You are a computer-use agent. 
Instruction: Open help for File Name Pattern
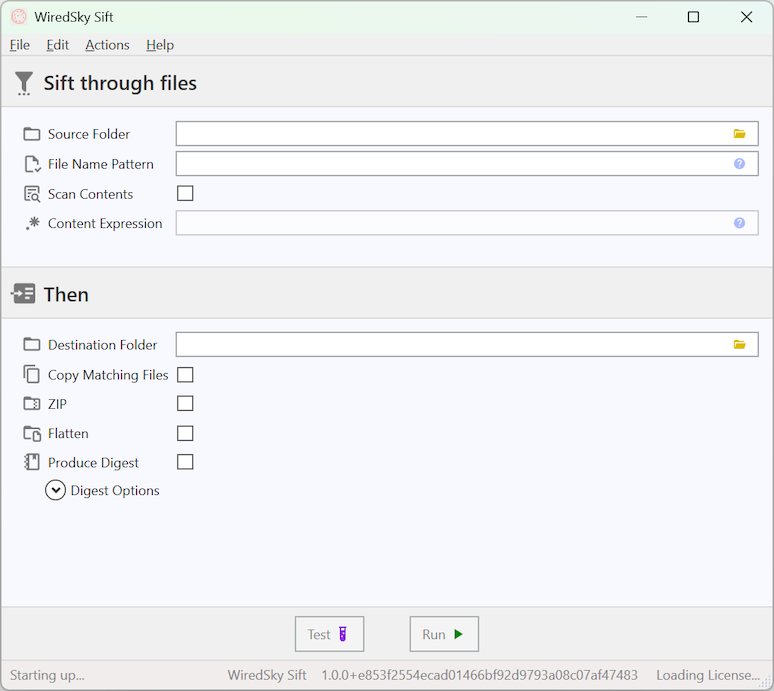point(739,163)
